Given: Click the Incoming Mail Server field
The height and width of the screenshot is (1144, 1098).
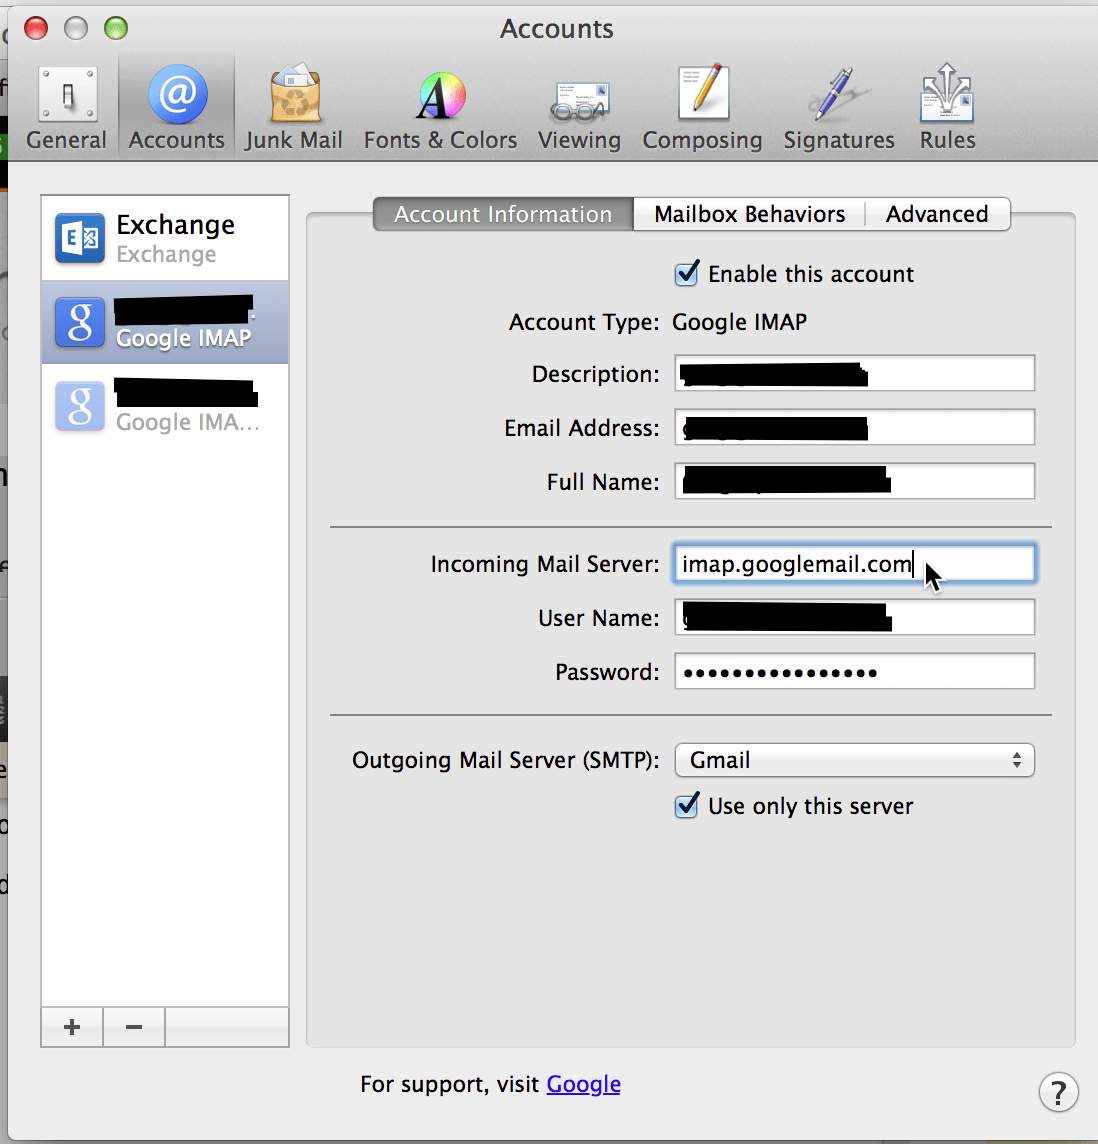Looking at the screenshot, I should (x=853, y=563).
